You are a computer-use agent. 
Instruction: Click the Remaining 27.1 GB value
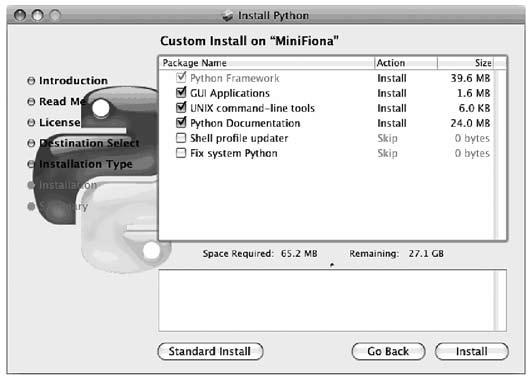(426, 253)
